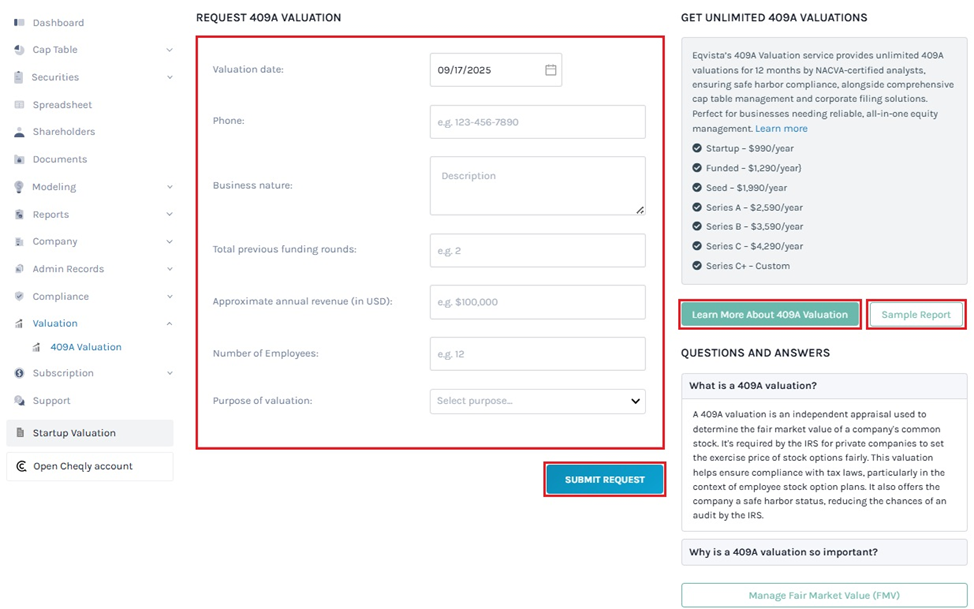
Task: Click the Shareholders person icon
Action: 20,132
